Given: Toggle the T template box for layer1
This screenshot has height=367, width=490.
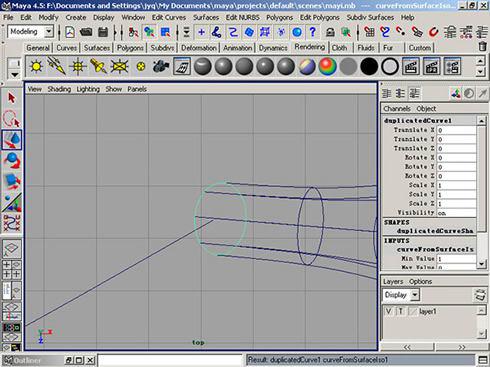Looking at the screenshot, I should pyautogui.click(x=401, y=311).
